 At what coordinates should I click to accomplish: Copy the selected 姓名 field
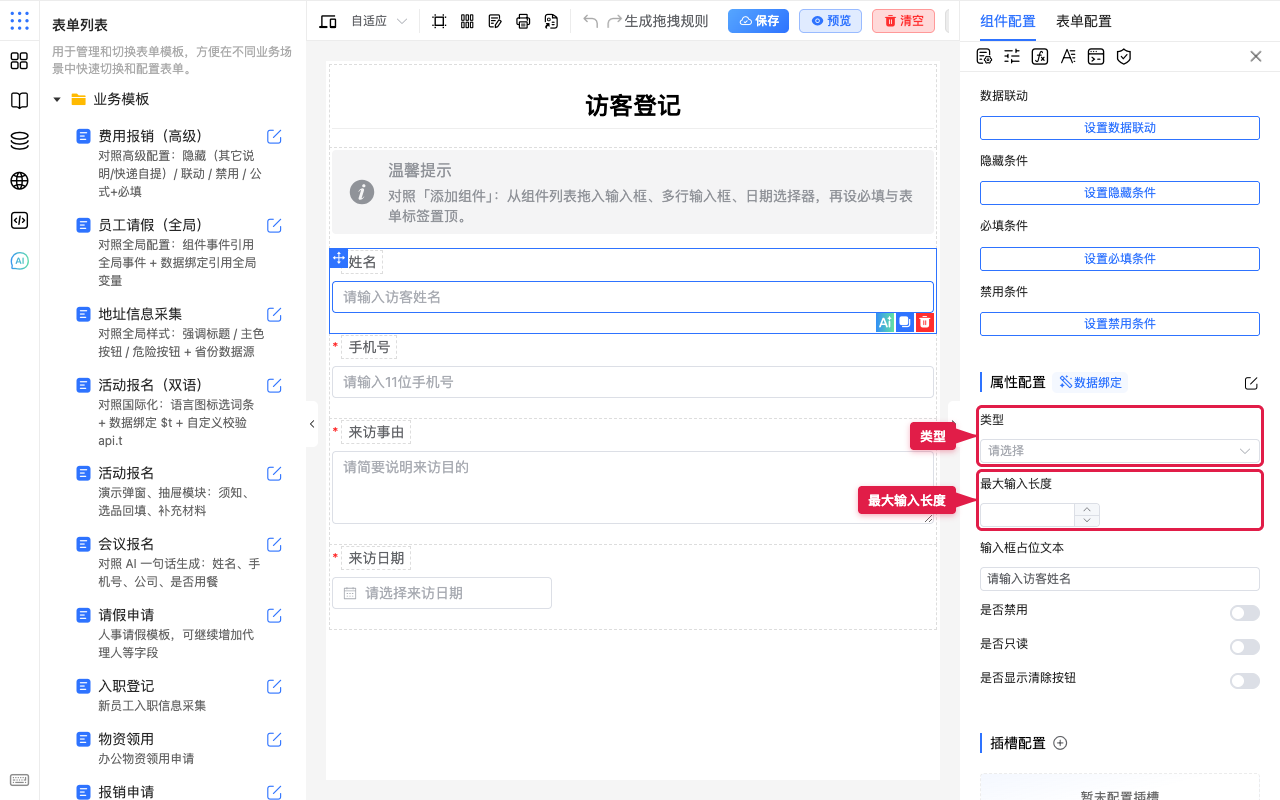click(x=905, y=322)
